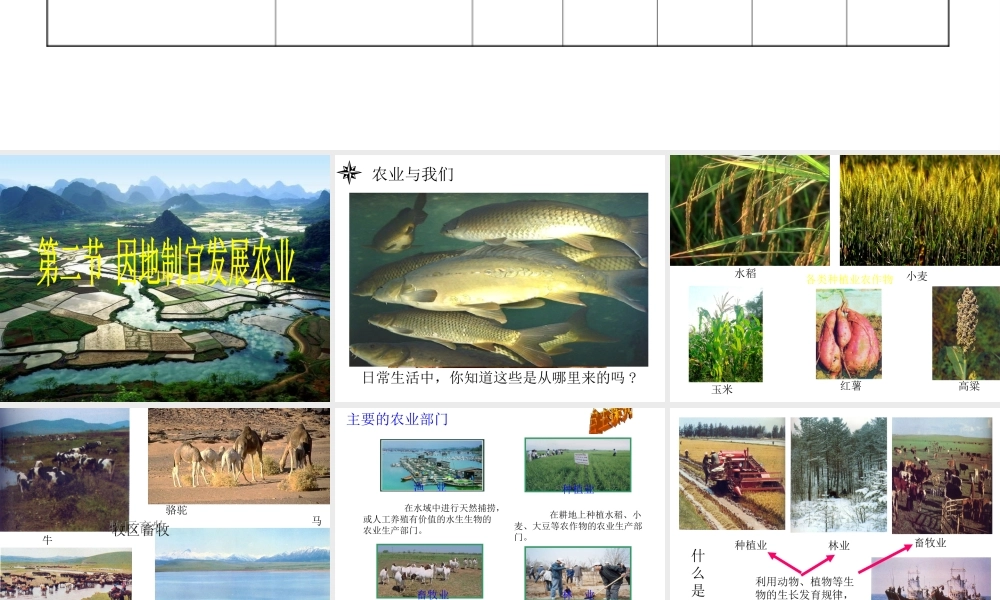Screen dimensions: 1000x600
Task: Click the green crop field image labeled 种植业
Action: coord(578,465)
